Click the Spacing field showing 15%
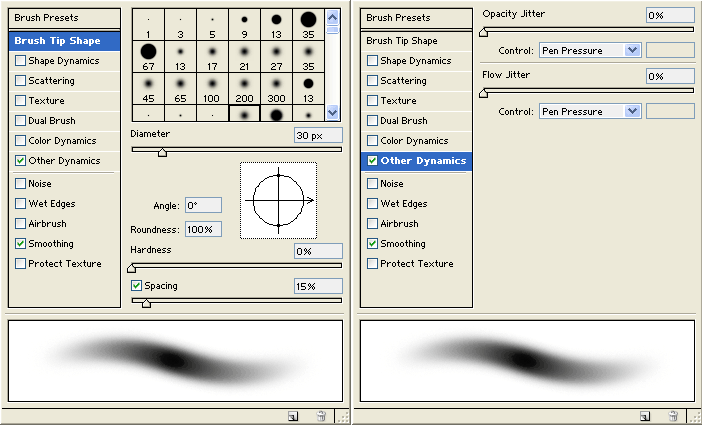Screen dimensions: 702x425 pyautogui.click(x=318, y=286)
